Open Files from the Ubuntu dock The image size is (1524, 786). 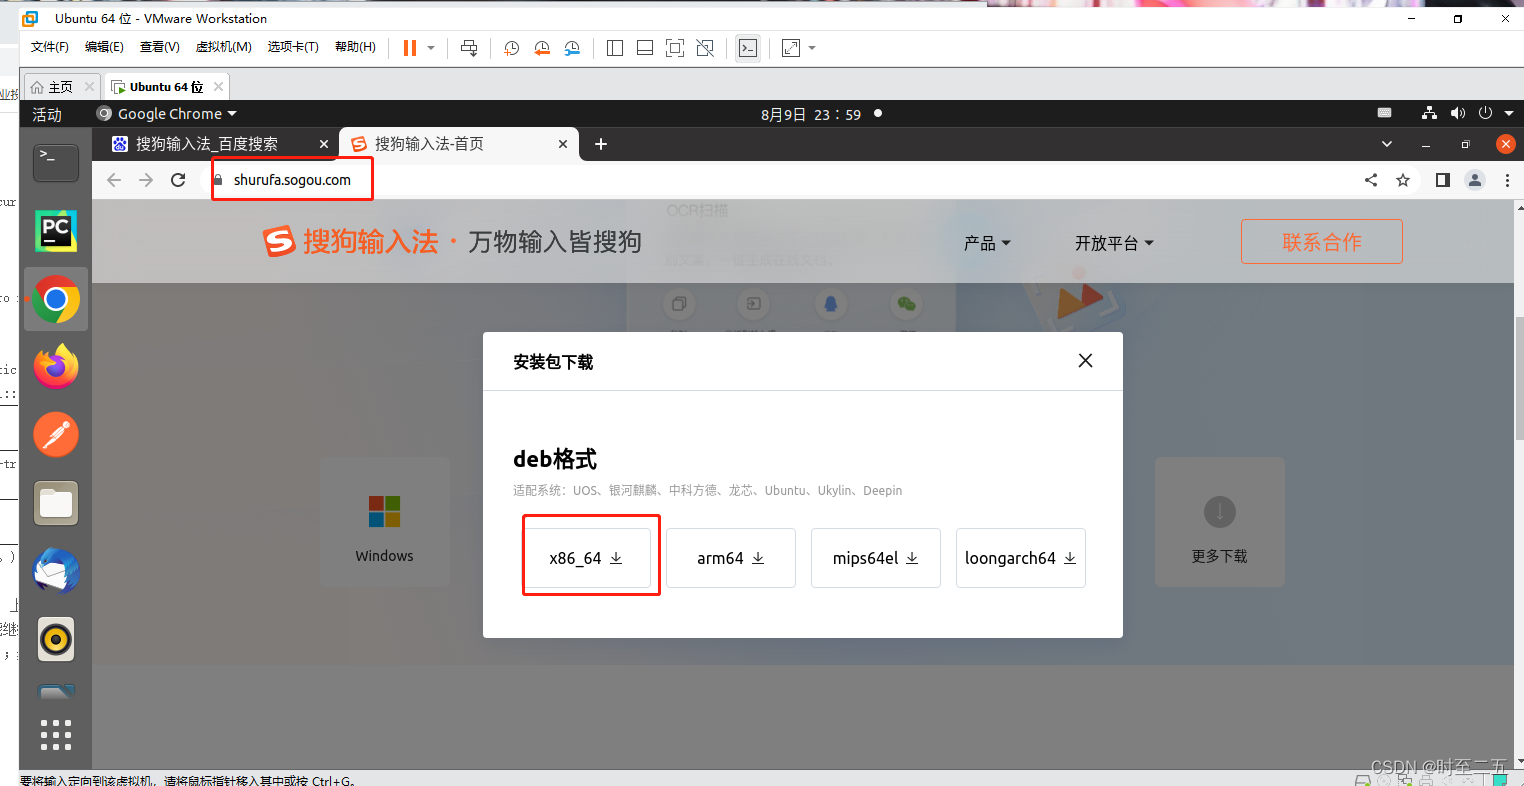point(56,503)
